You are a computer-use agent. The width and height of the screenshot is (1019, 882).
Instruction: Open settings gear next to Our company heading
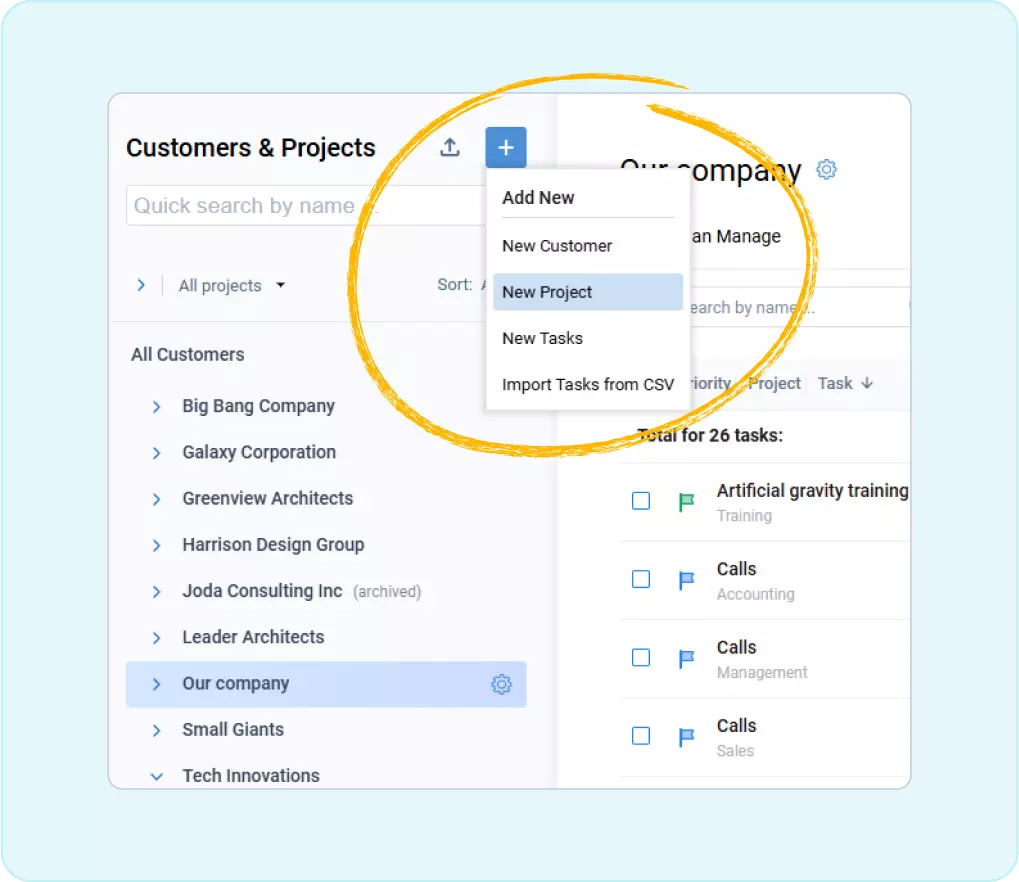click(826, 170)
